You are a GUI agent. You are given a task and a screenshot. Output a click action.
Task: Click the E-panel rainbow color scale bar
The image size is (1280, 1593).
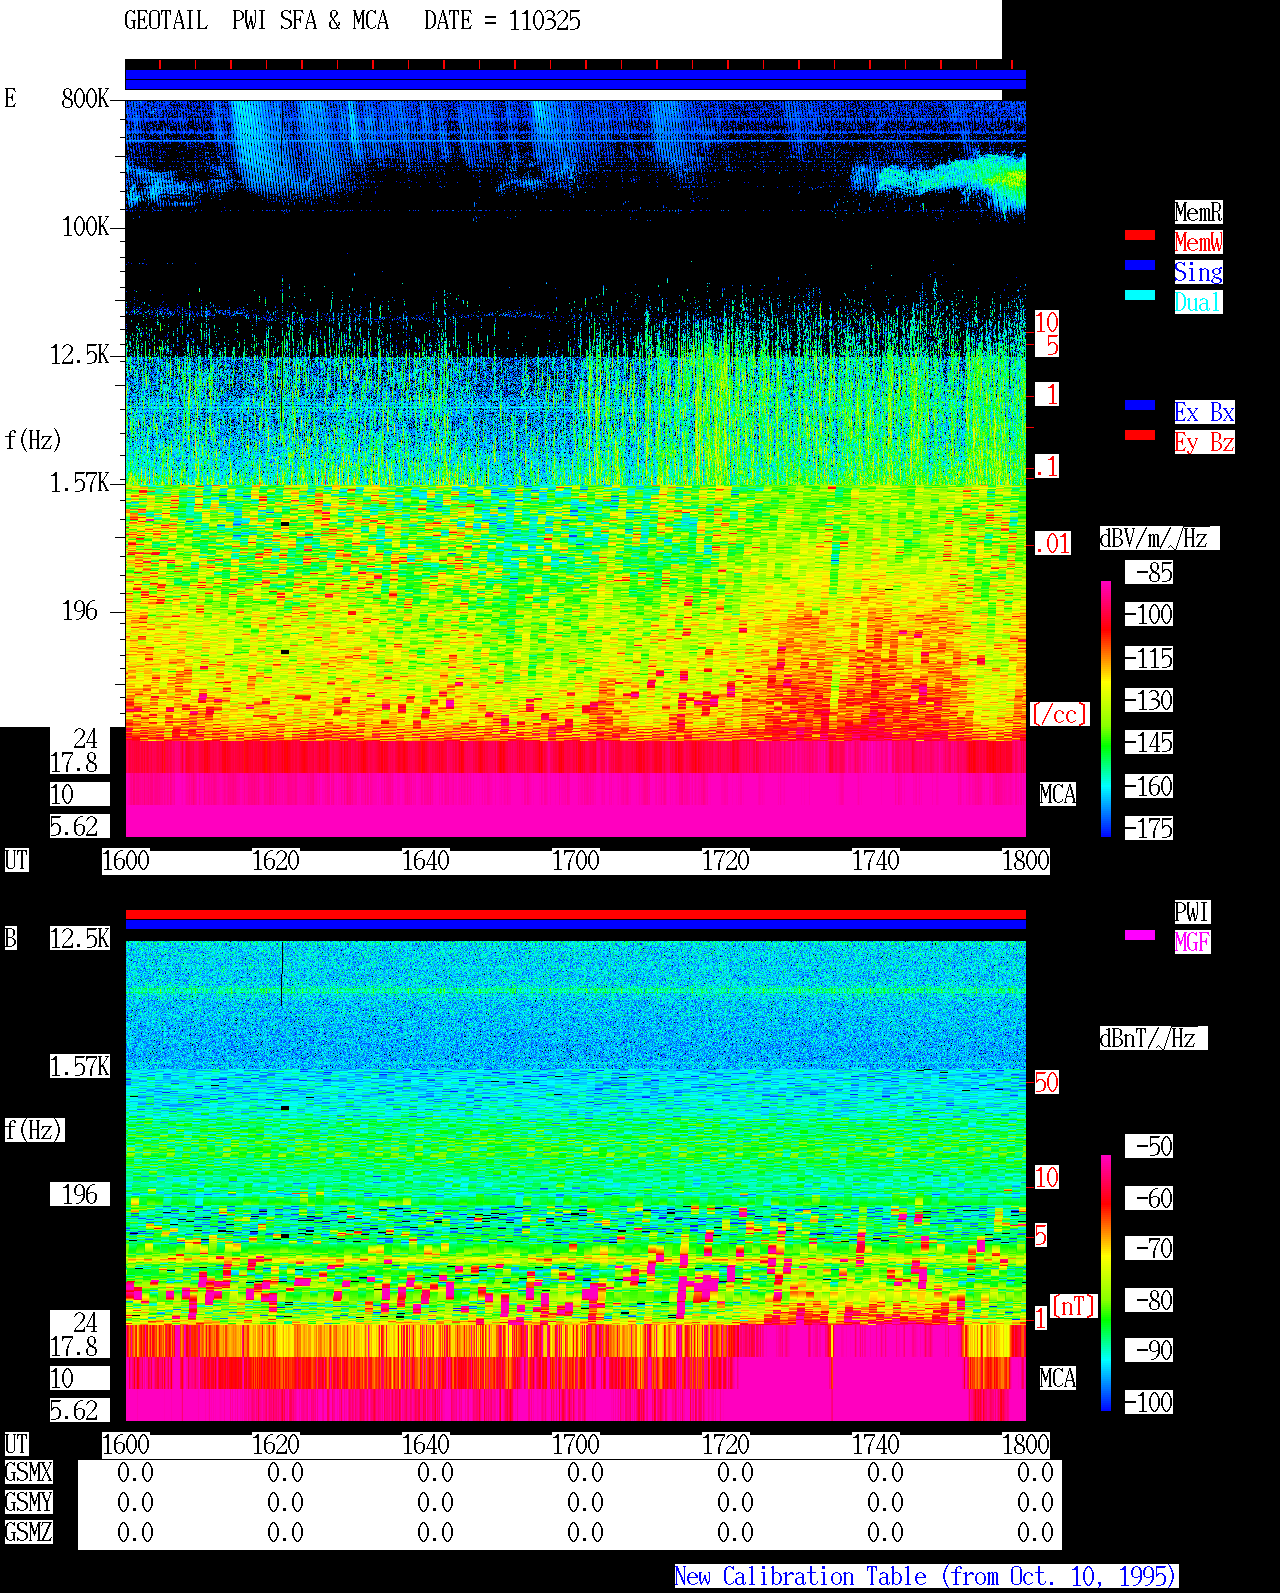pos(1106,708)
